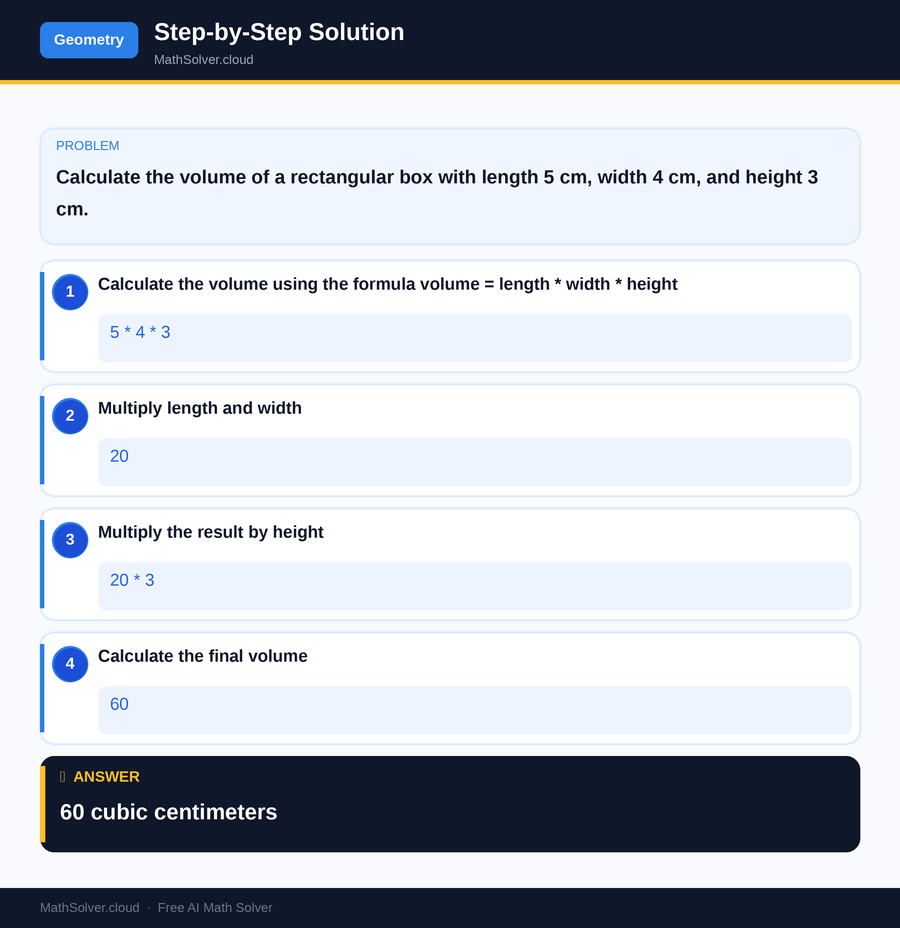The width and height of the screenshot is (900, 928).
Task: Click the '20' result box
Action: (474, 462)
